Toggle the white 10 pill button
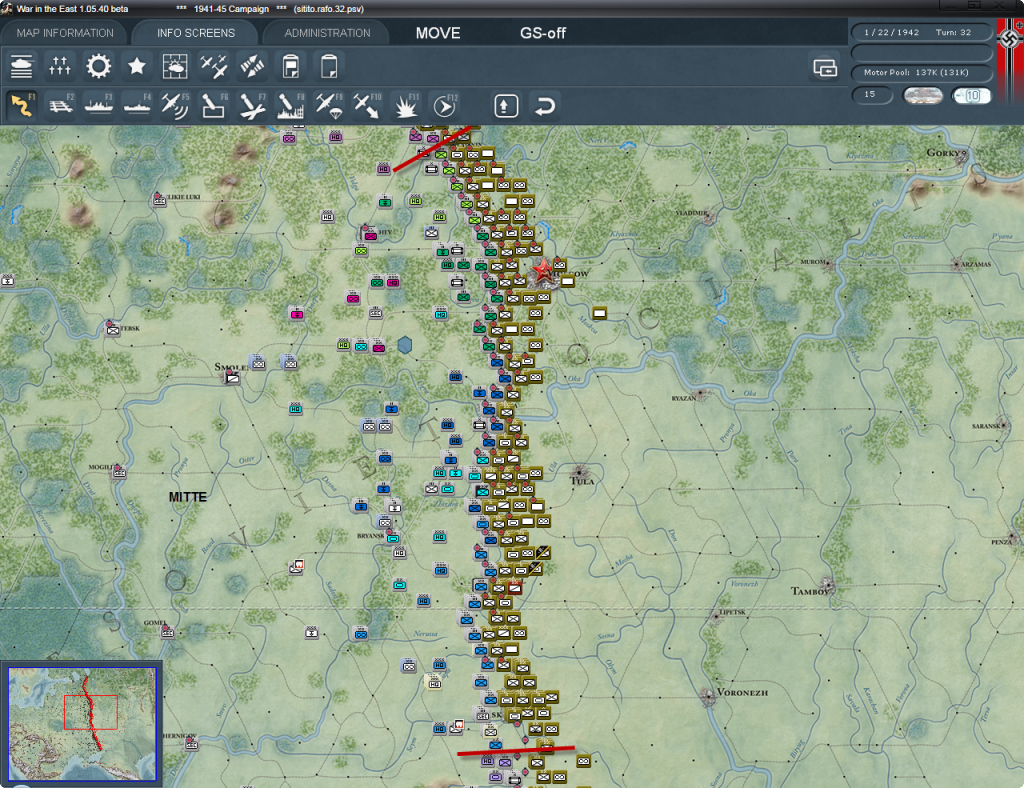 971,96
